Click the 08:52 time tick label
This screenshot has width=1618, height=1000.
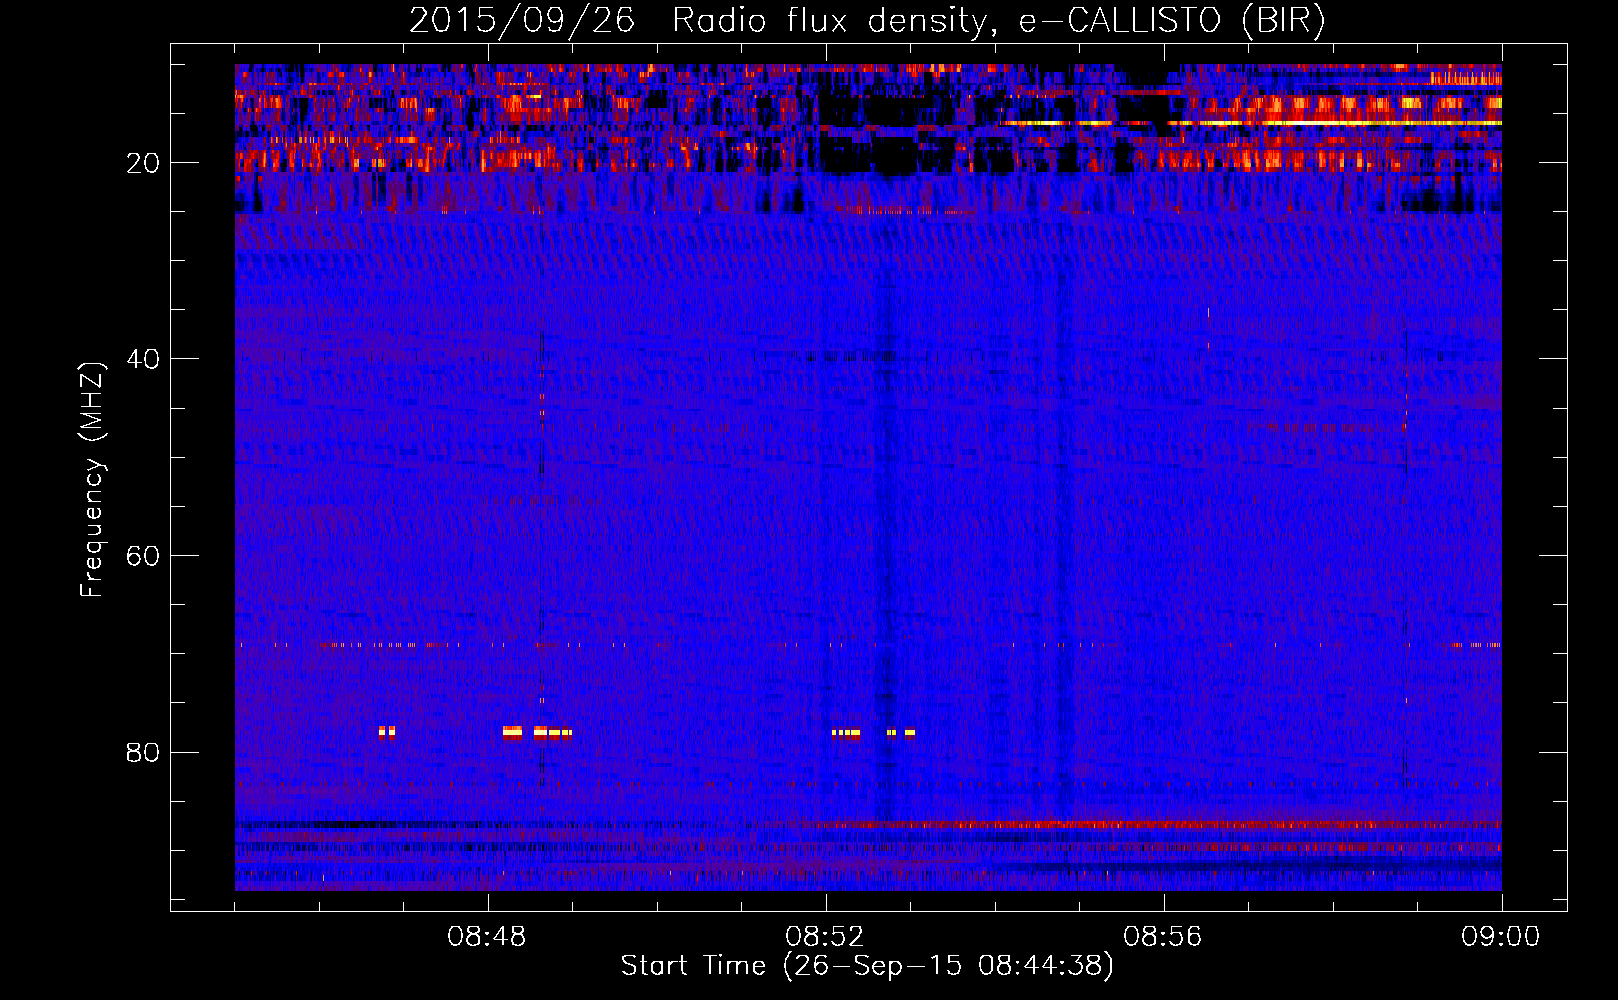point(825,937)
